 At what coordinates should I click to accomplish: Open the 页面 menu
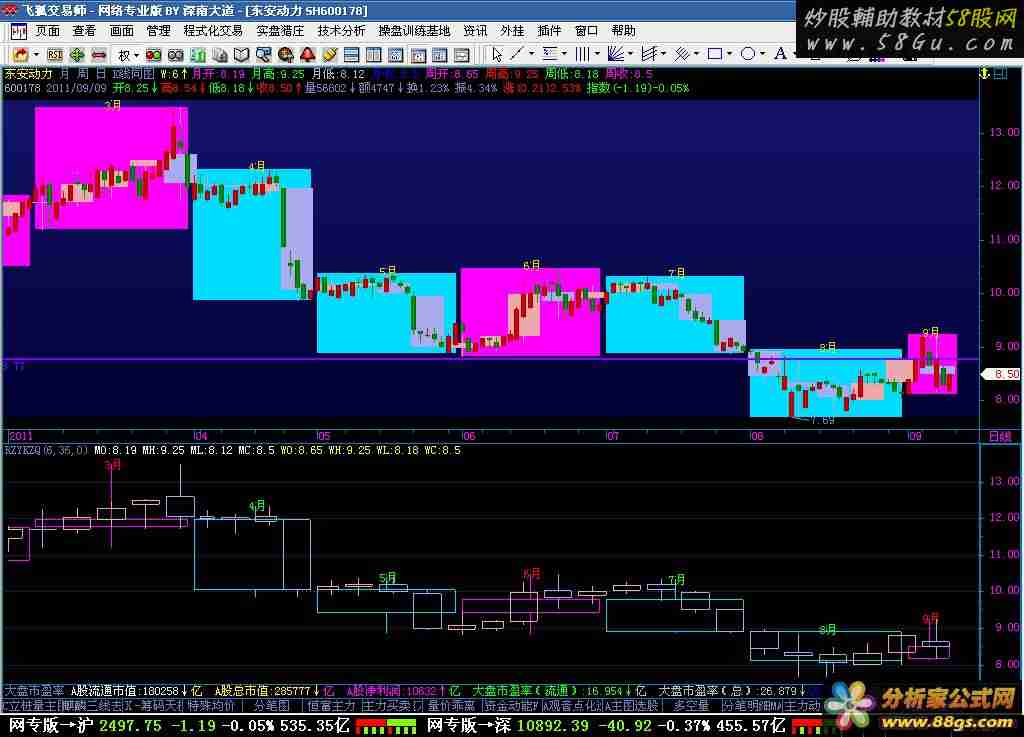tap(47, 31)
